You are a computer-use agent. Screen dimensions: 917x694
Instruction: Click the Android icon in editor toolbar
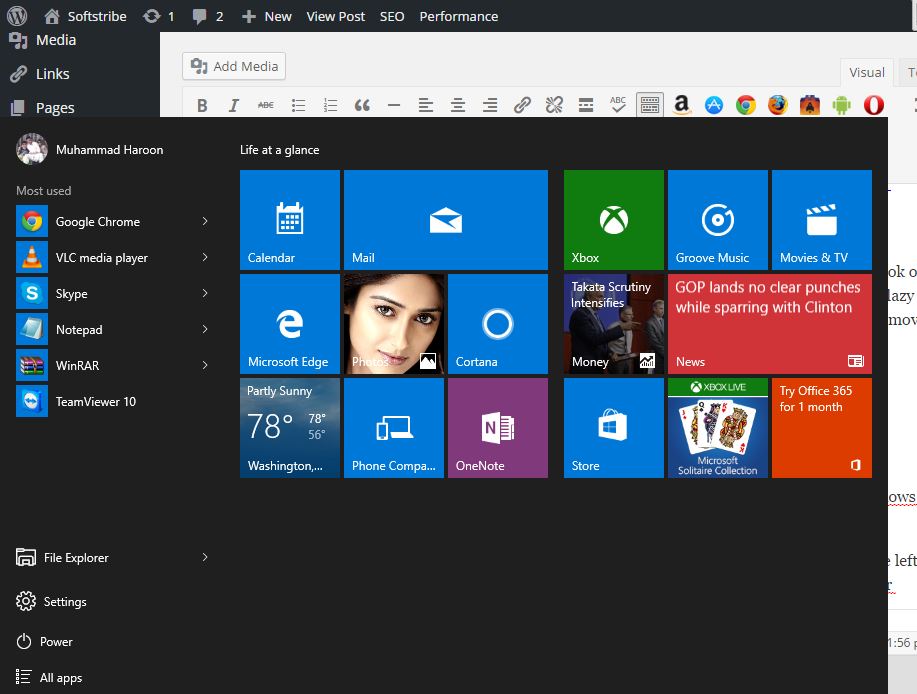click(x=841, y=105)
